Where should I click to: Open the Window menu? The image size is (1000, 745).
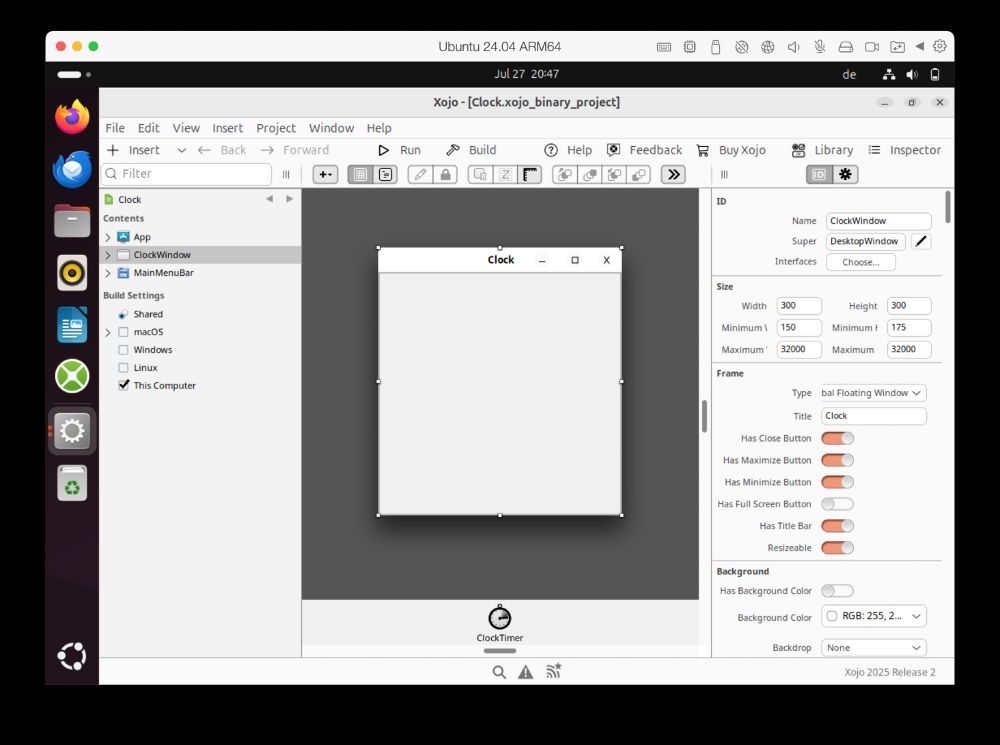[332, 128]
